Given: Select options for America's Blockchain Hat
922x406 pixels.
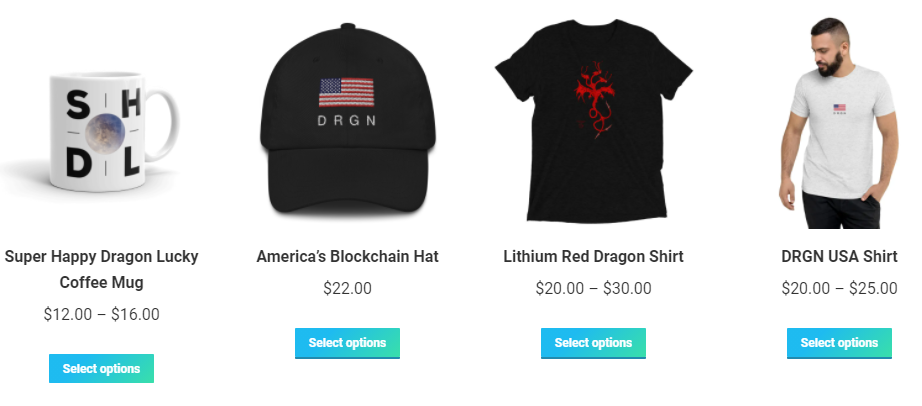Looking at the screenshot, I should [x=347, y=343].
